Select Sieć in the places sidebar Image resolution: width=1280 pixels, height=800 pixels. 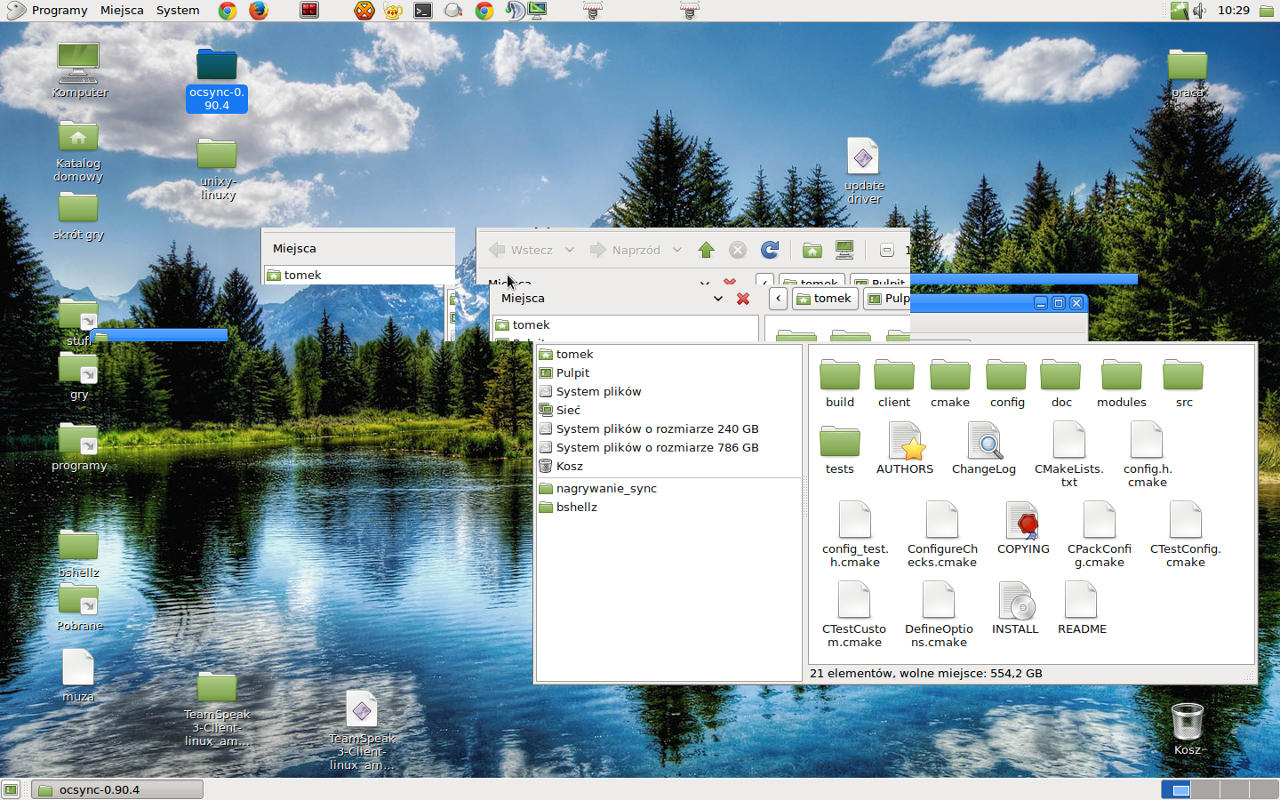(x=568, y=410)
